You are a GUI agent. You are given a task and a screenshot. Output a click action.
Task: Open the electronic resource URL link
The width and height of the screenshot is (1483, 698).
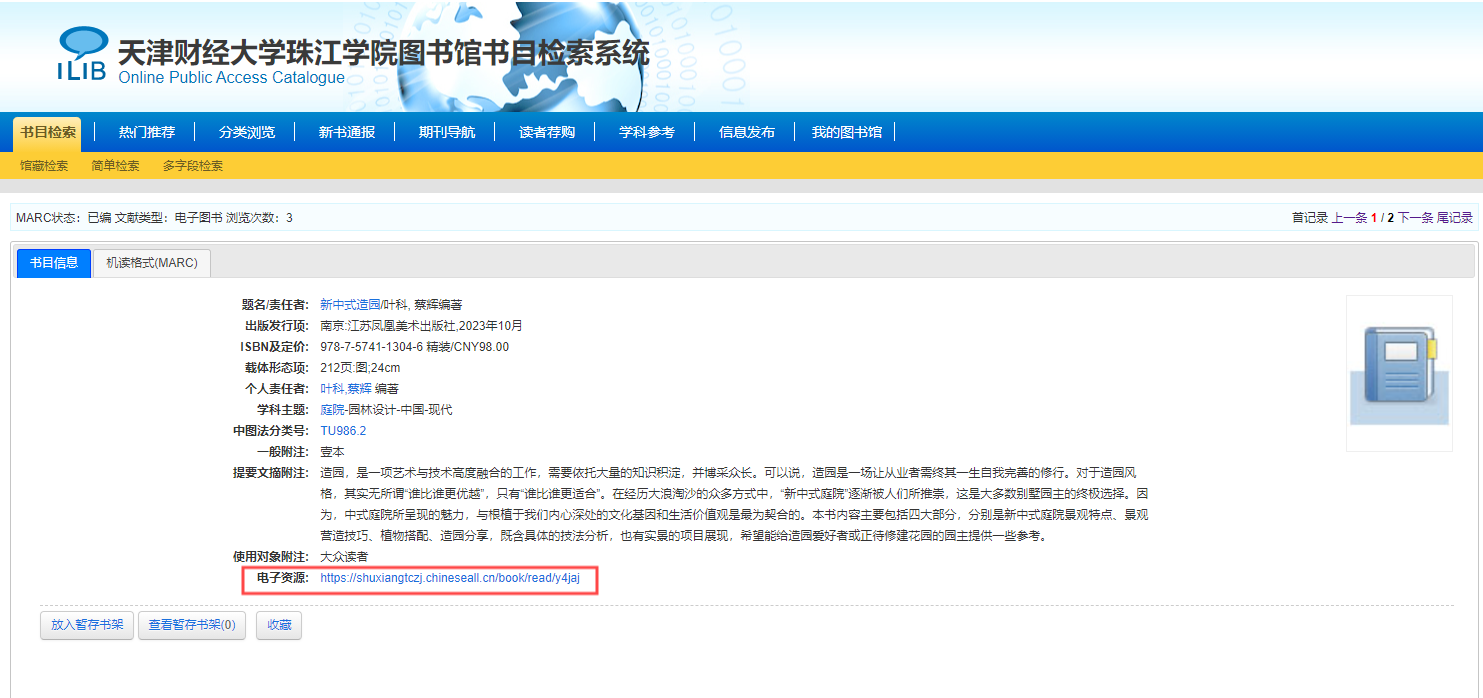click(450, 578)
